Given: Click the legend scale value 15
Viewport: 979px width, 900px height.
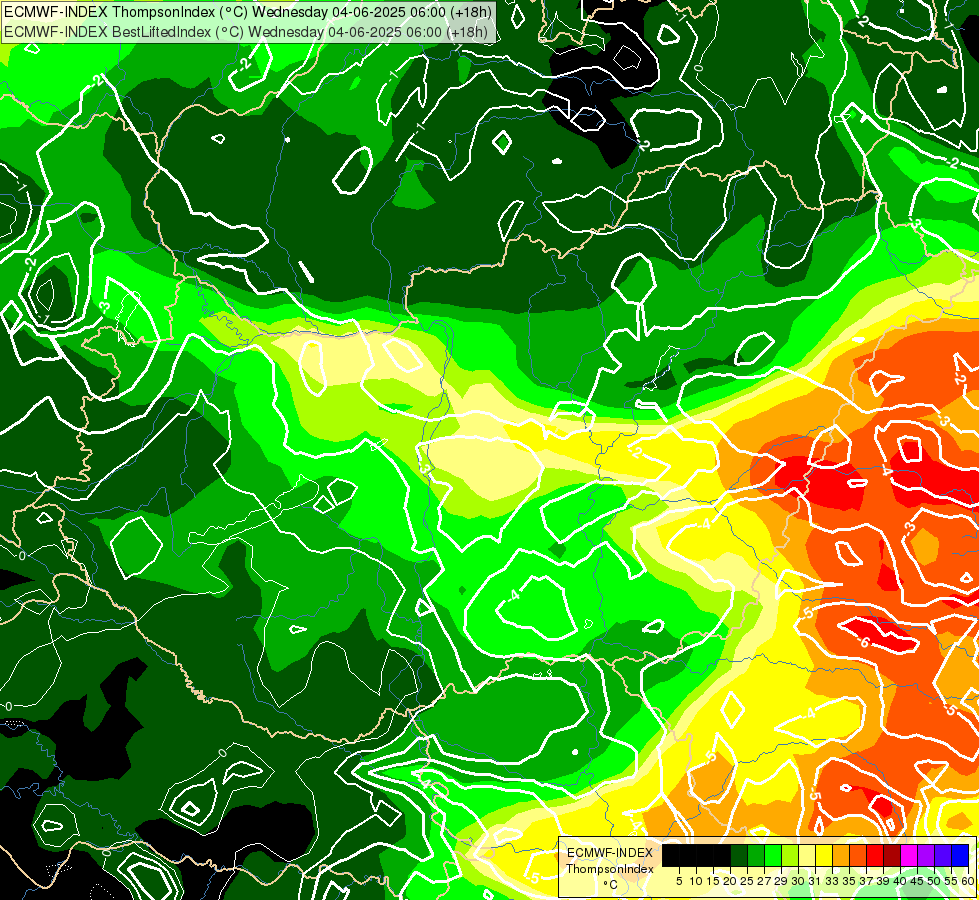Looking at the screenshot, I should [x=713, y=881].
